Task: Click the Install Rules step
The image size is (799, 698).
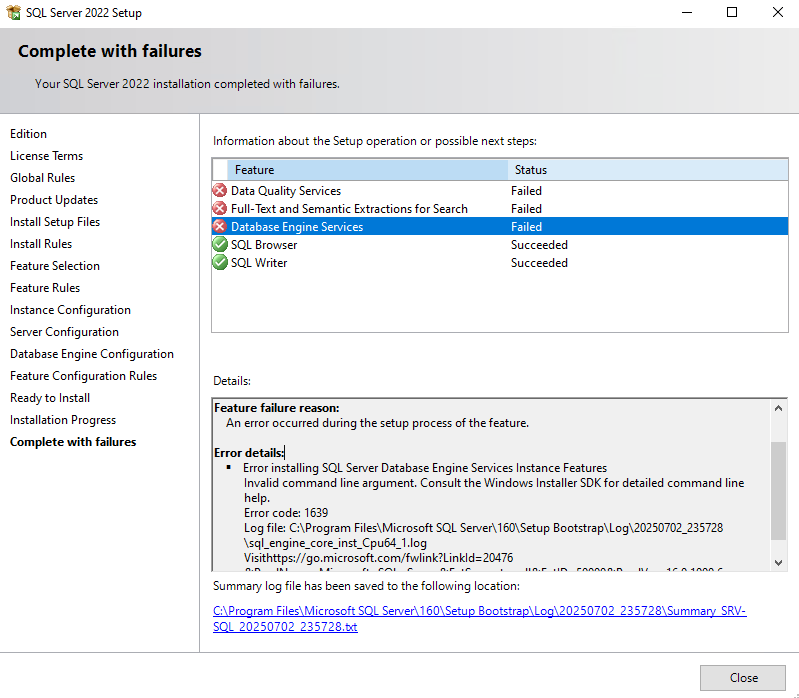Action: click(x=41, y=244)
